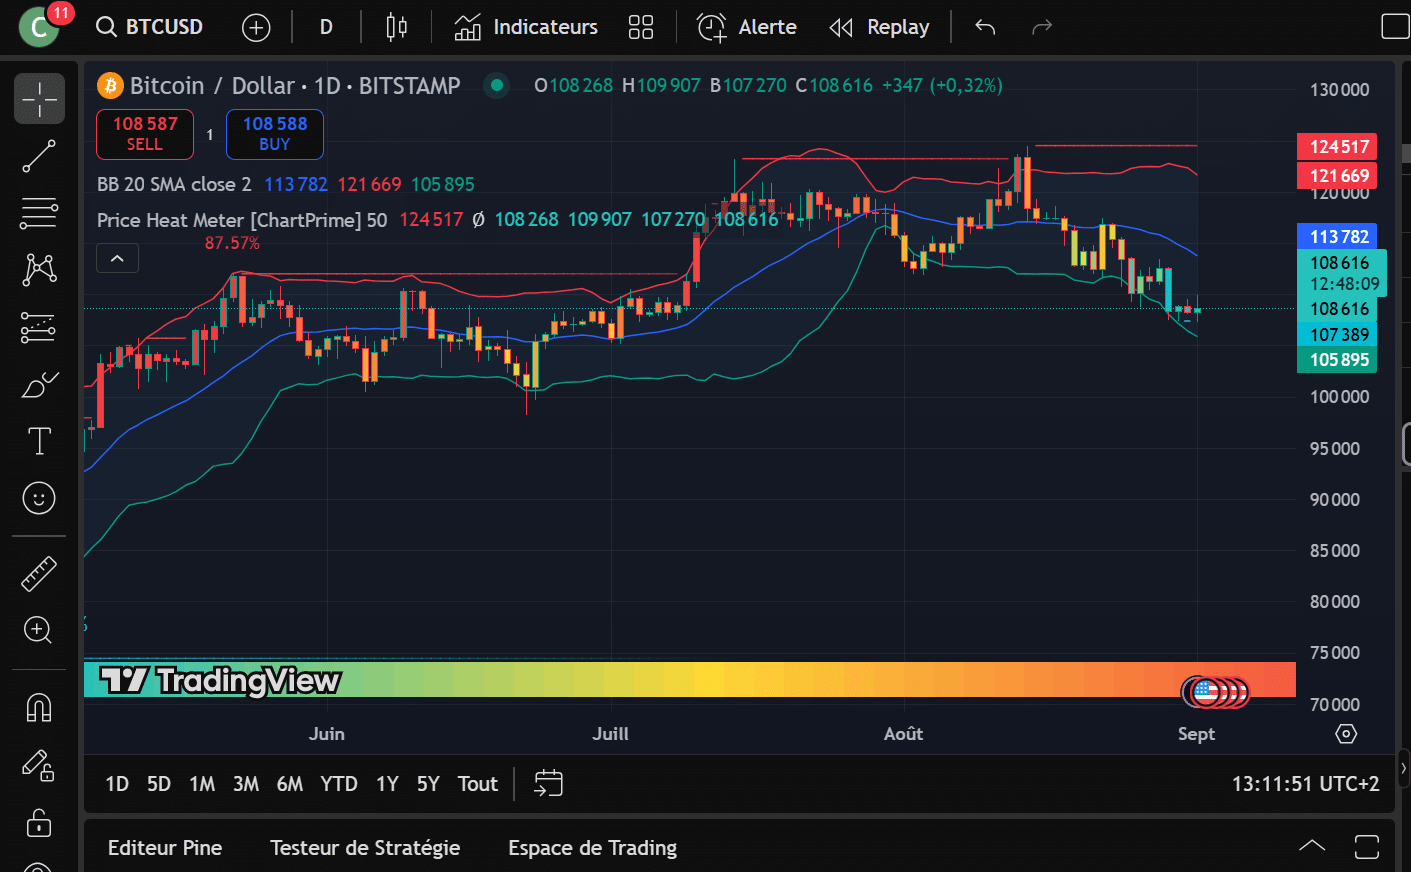Collapse the indicator legend chevron

(x=117, y=259)
